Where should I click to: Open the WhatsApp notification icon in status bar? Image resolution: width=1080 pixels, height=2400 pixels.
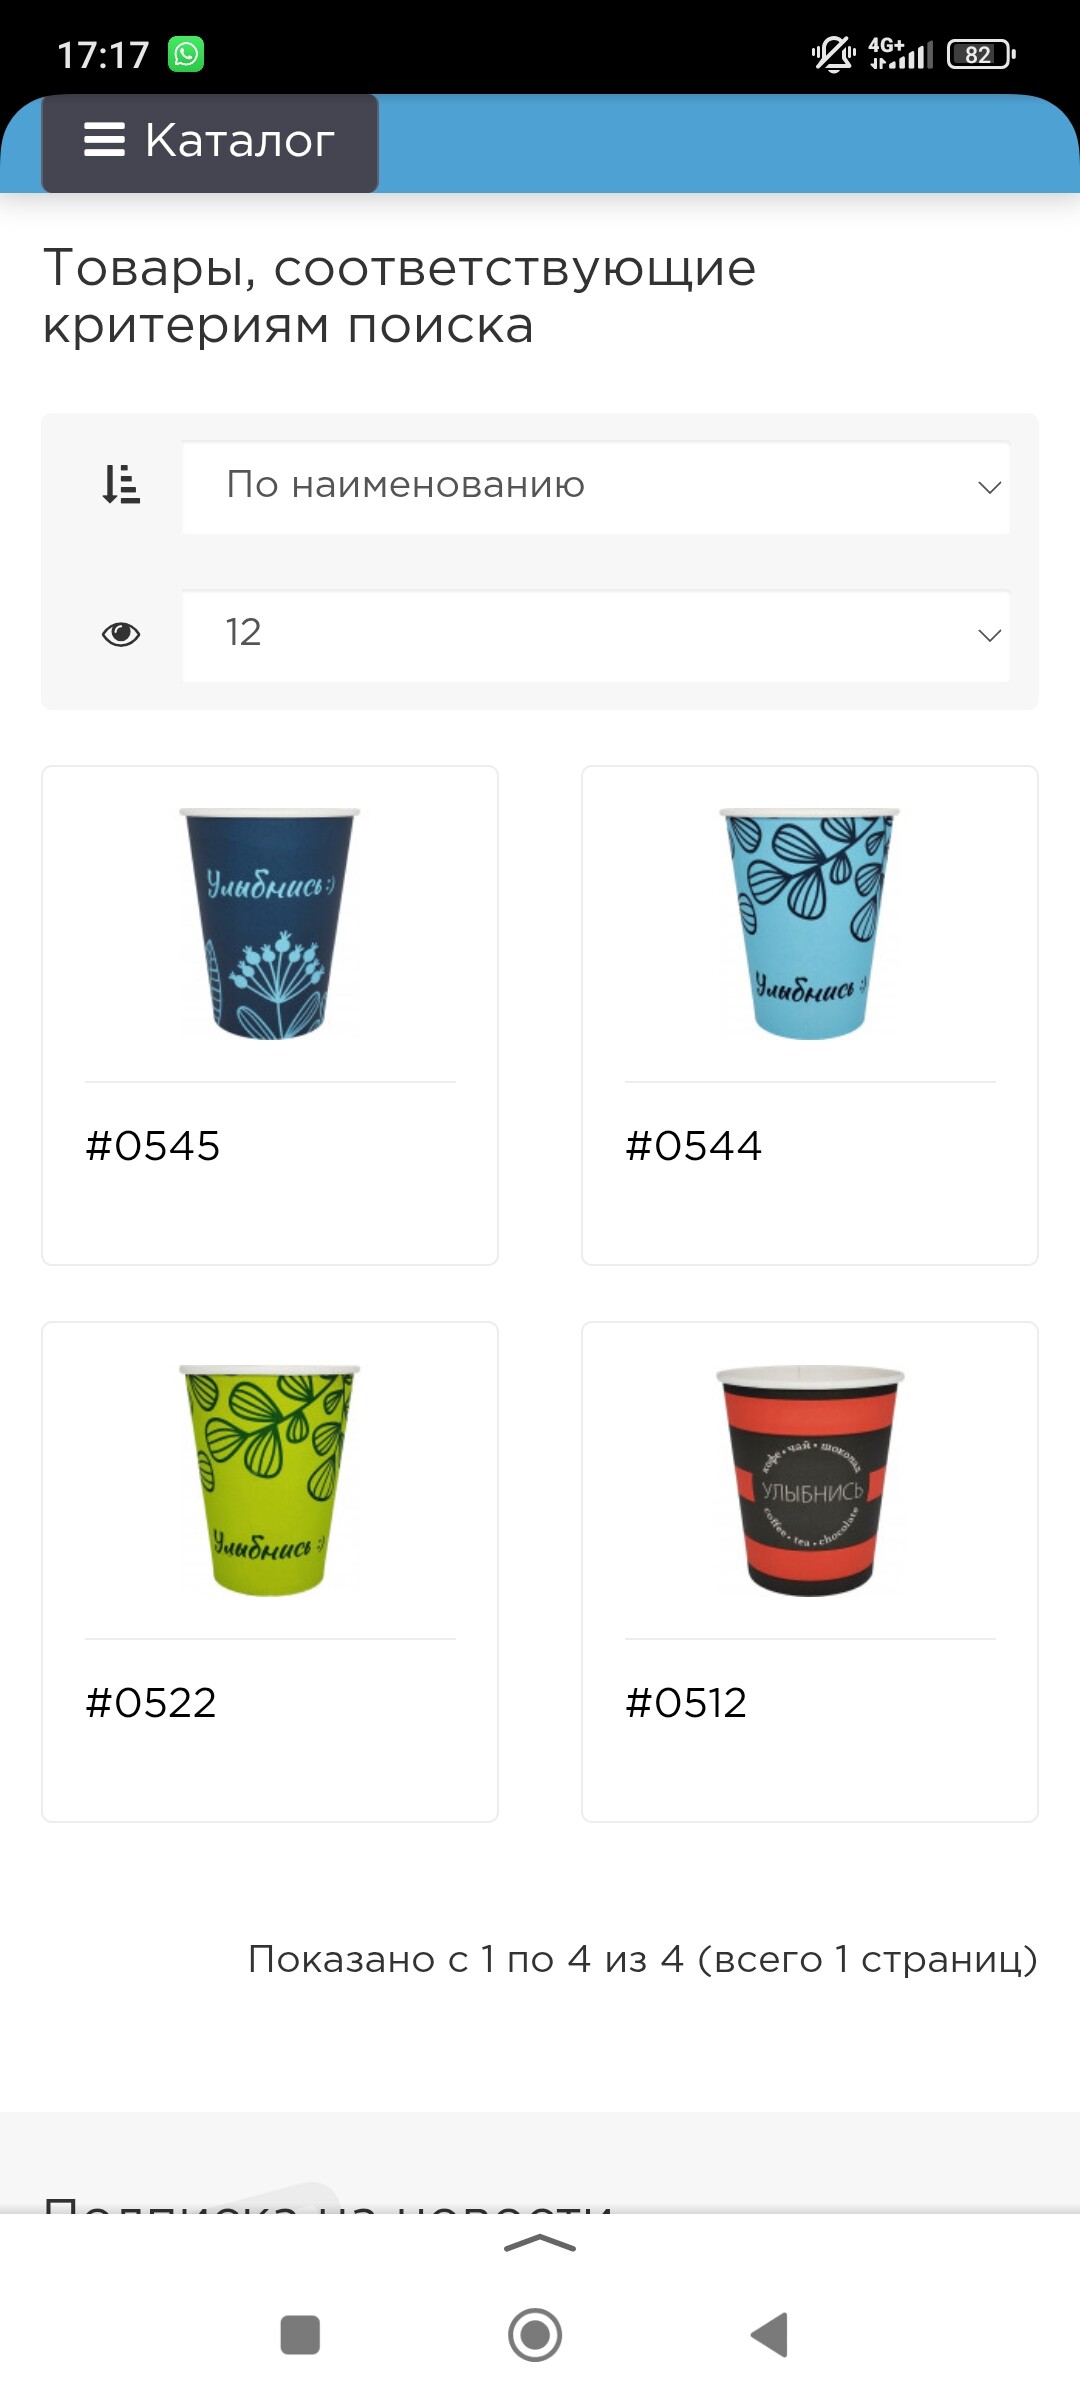pos(186,54)
